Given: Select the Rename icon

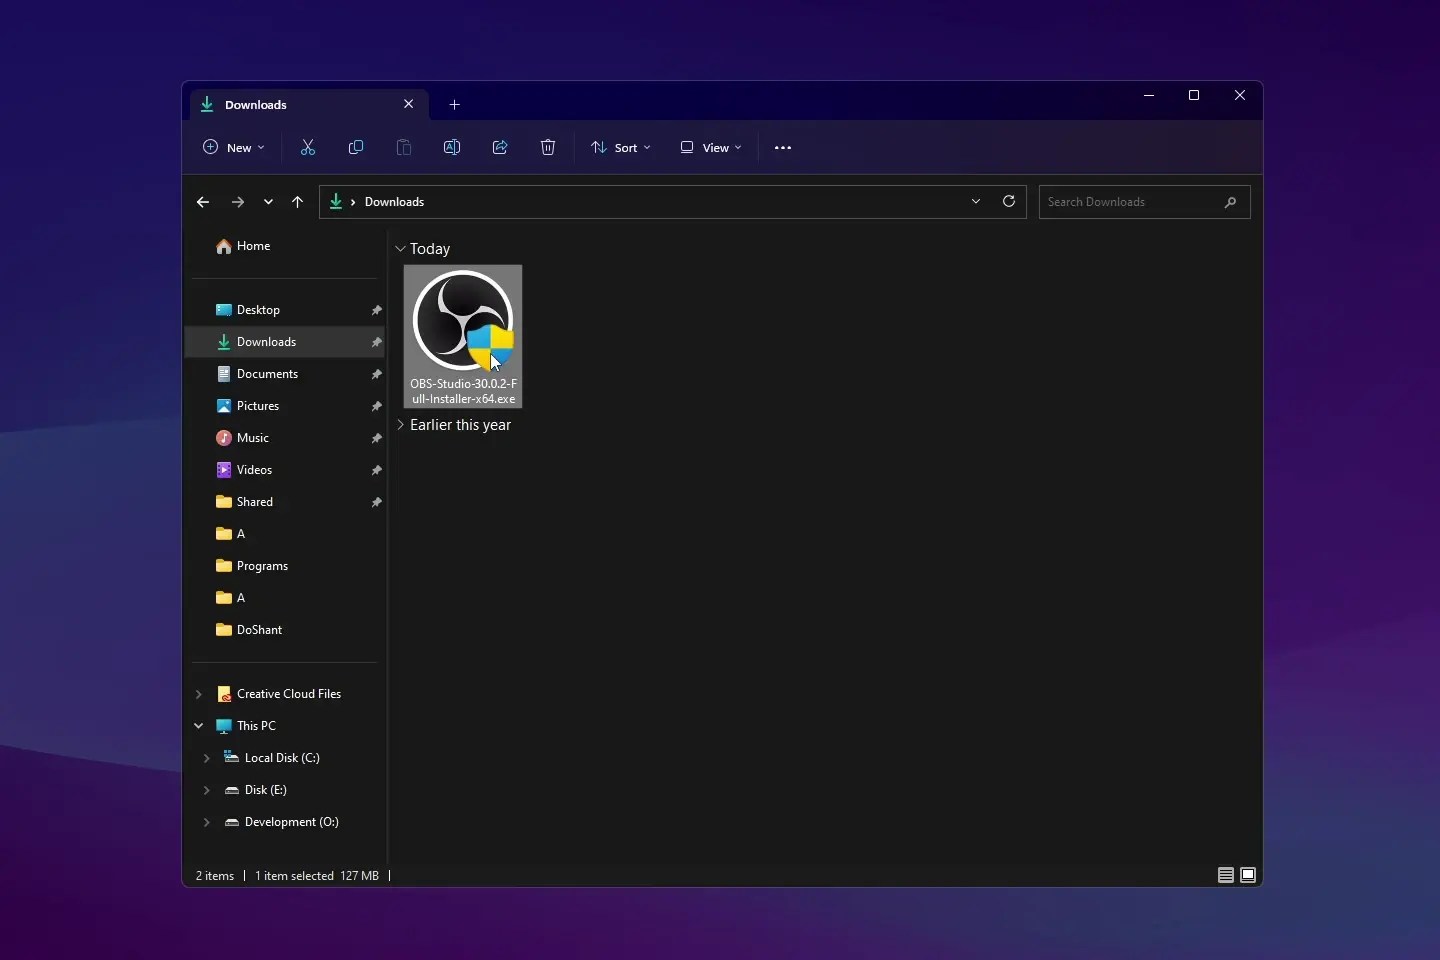Looking at the screenshot, I should click(x=451, y=147).
